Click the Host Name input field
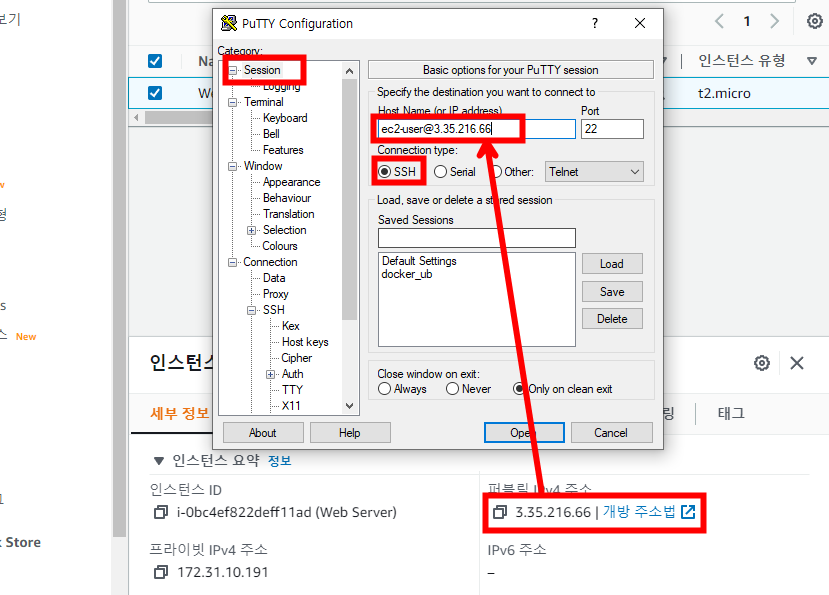Image resolution: width=829 pixels, height=595 pixels. point(476,129)
